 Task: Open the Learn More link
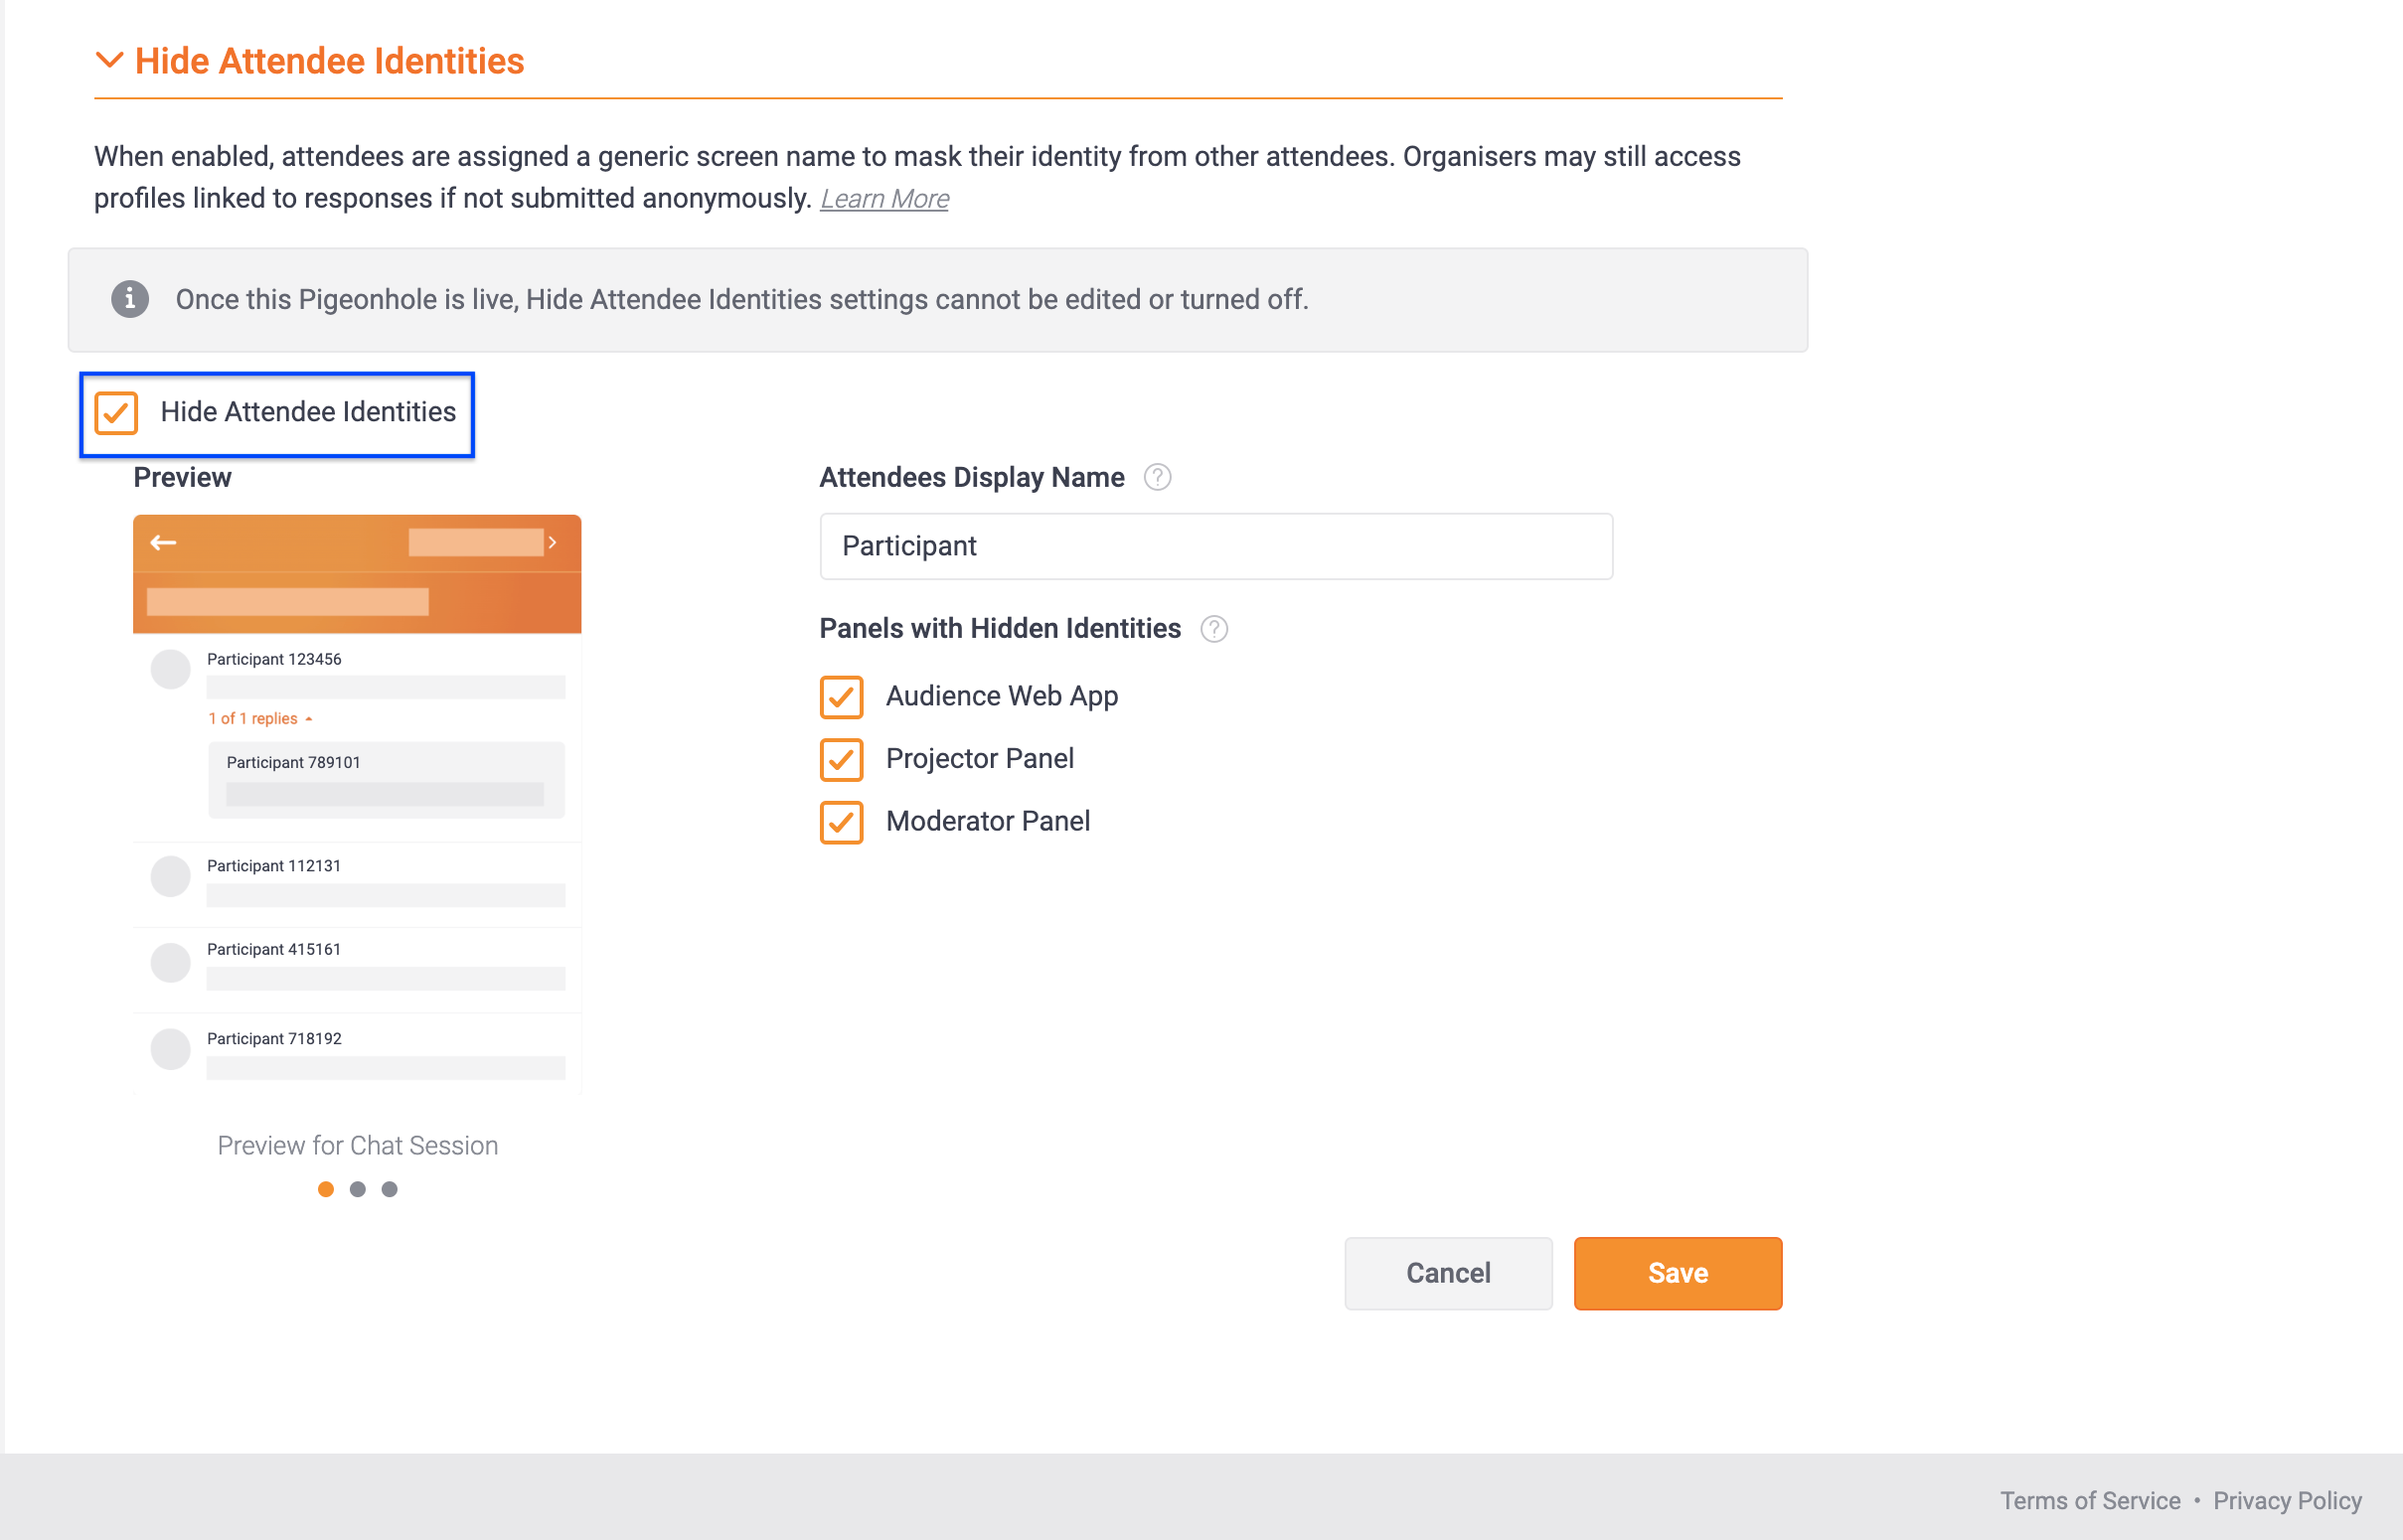[x=884, y=198]
